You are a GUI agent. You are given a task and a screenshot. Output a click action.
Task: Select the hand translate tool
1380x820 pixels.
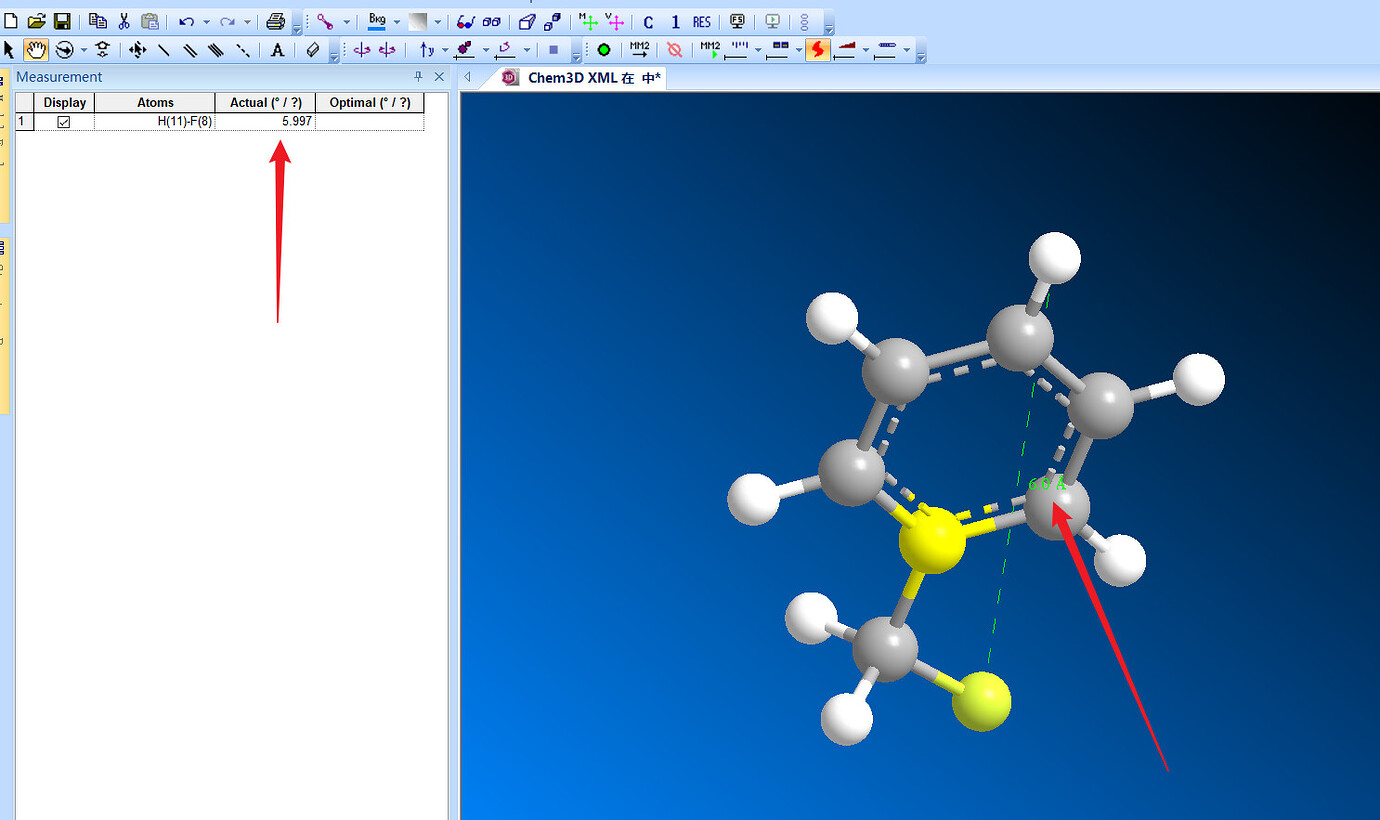coord(36,49)
